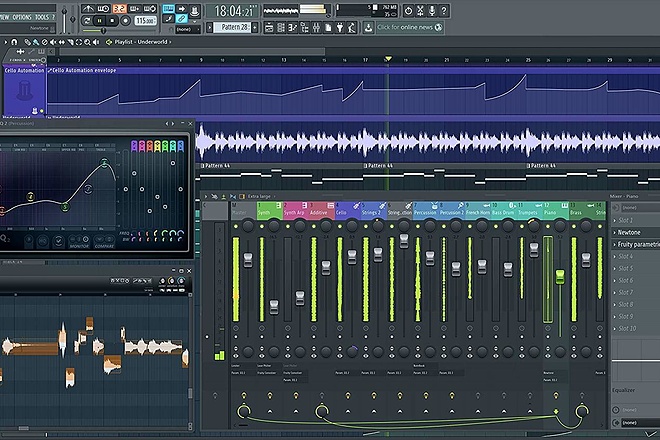Click the question mark help icon

click(443, 11)
